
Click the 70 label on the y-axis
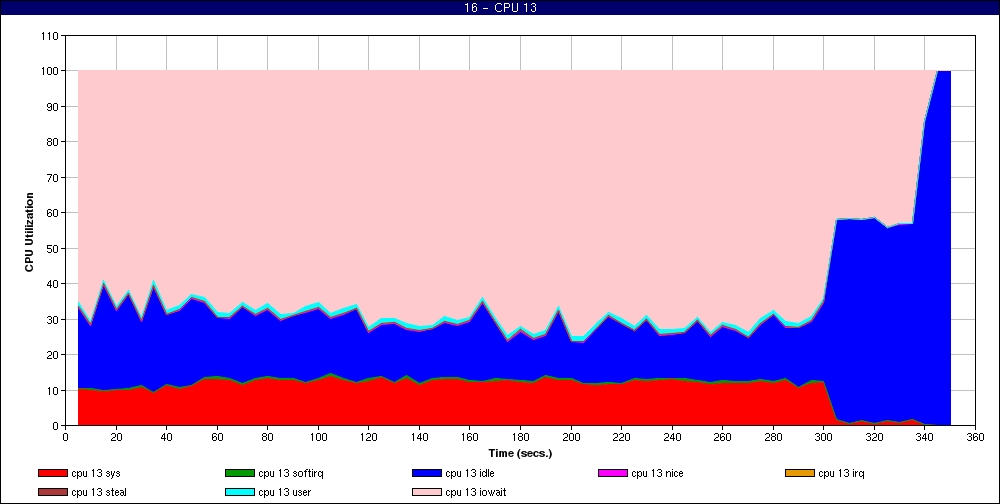point(54,177)
